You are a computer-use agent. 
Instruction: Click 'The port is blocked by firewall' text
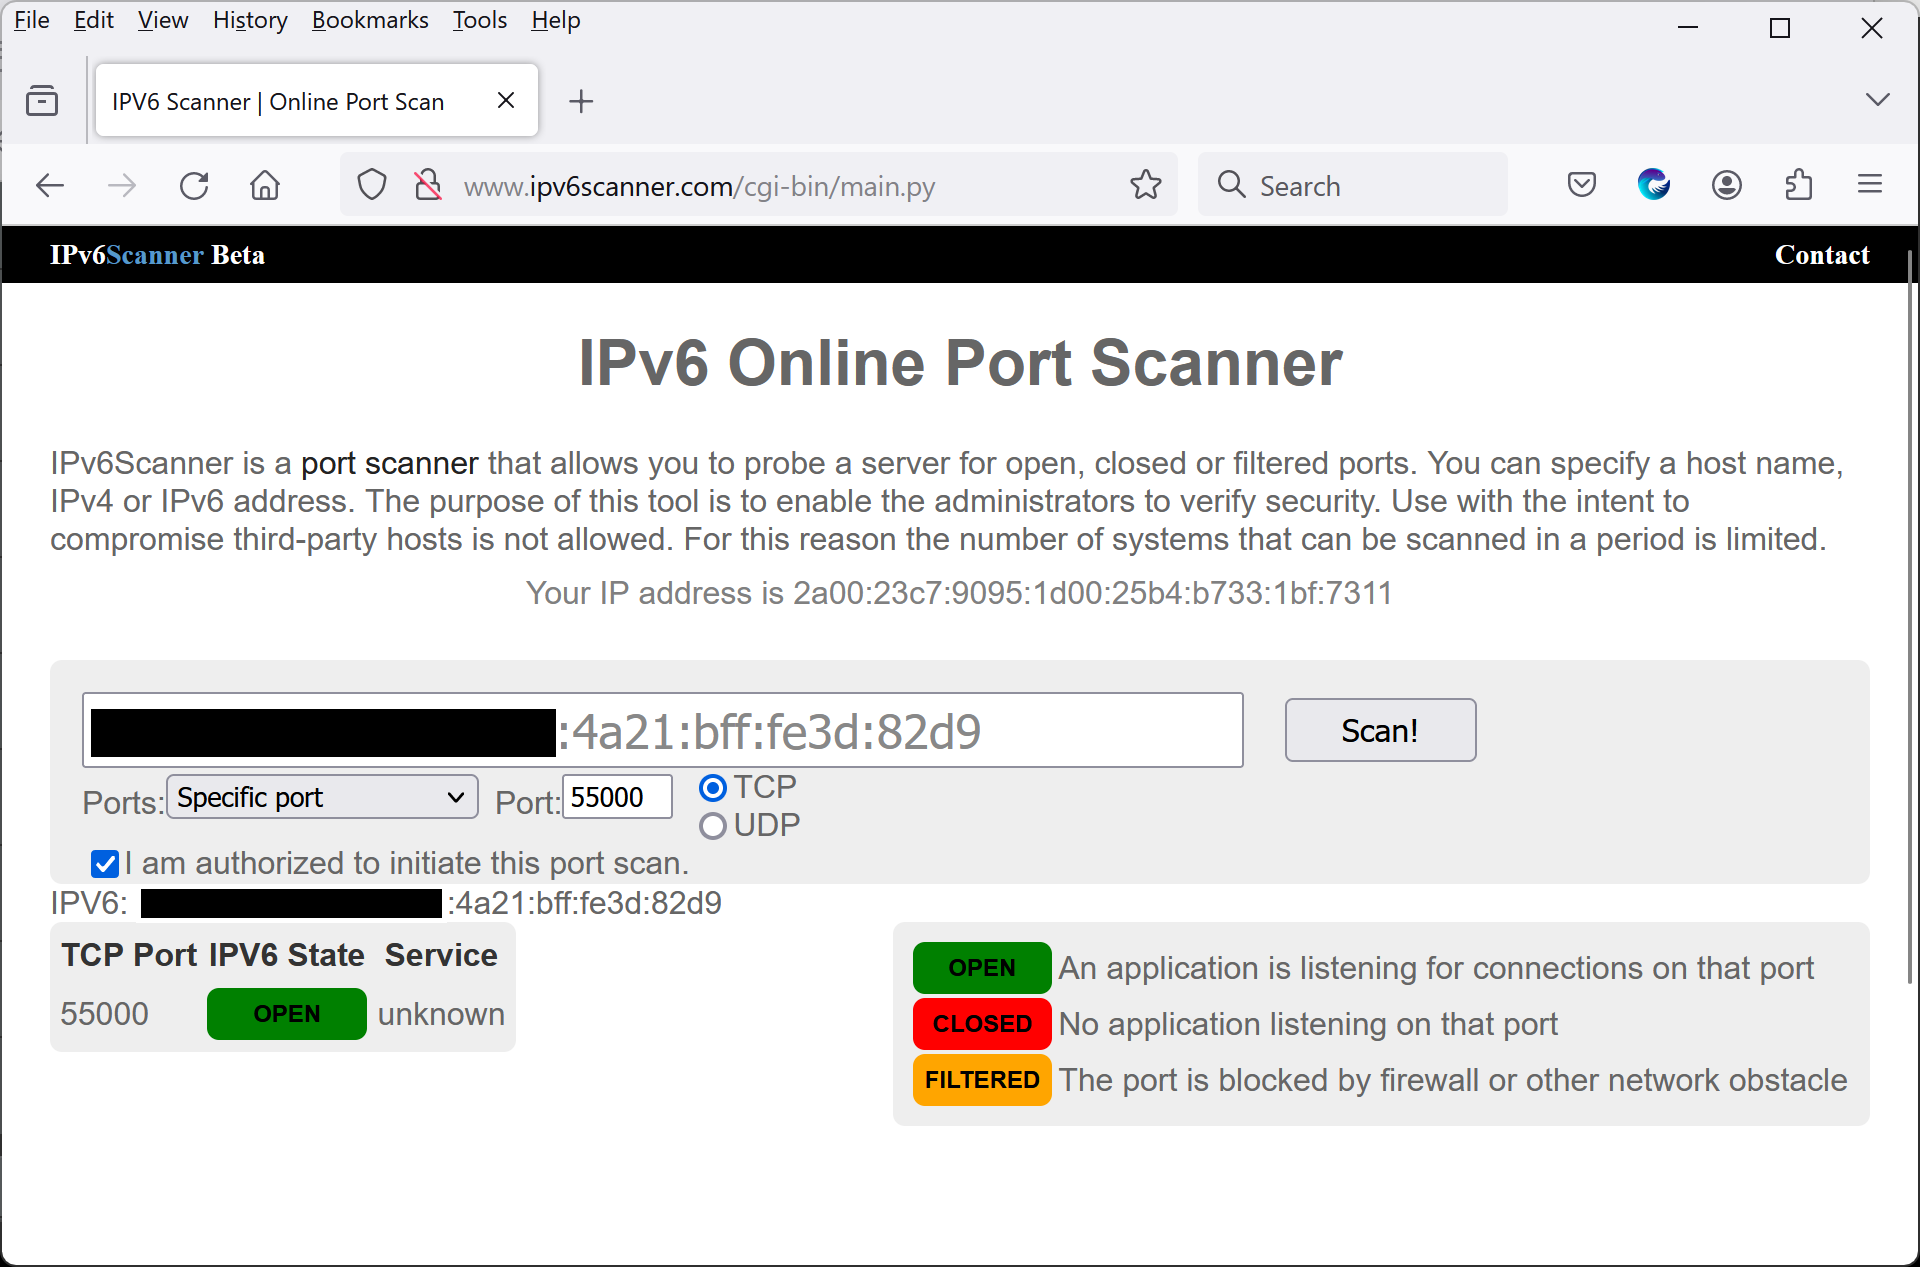(1453, 1080)
